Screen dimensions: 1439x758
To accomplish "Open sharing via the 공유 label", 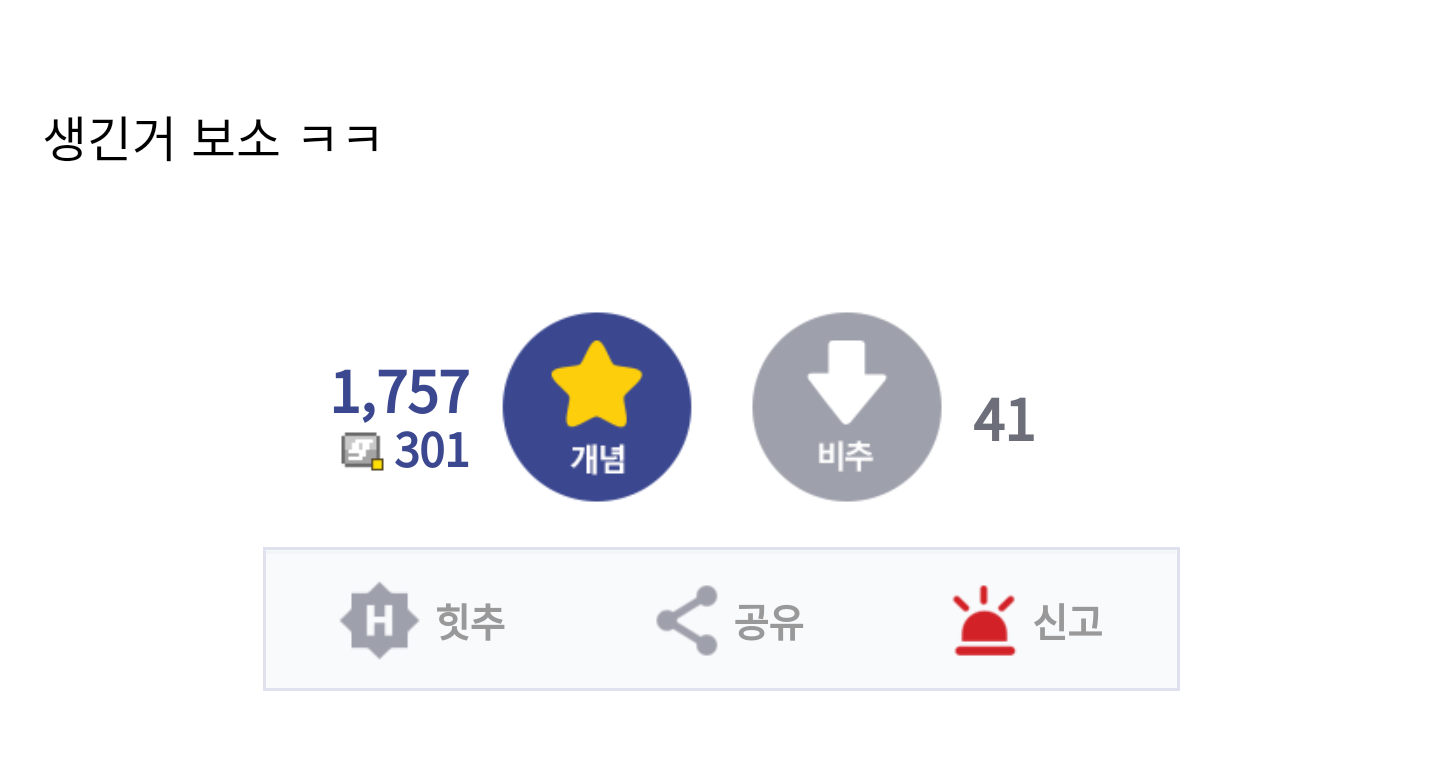I will tap(769, 622).
